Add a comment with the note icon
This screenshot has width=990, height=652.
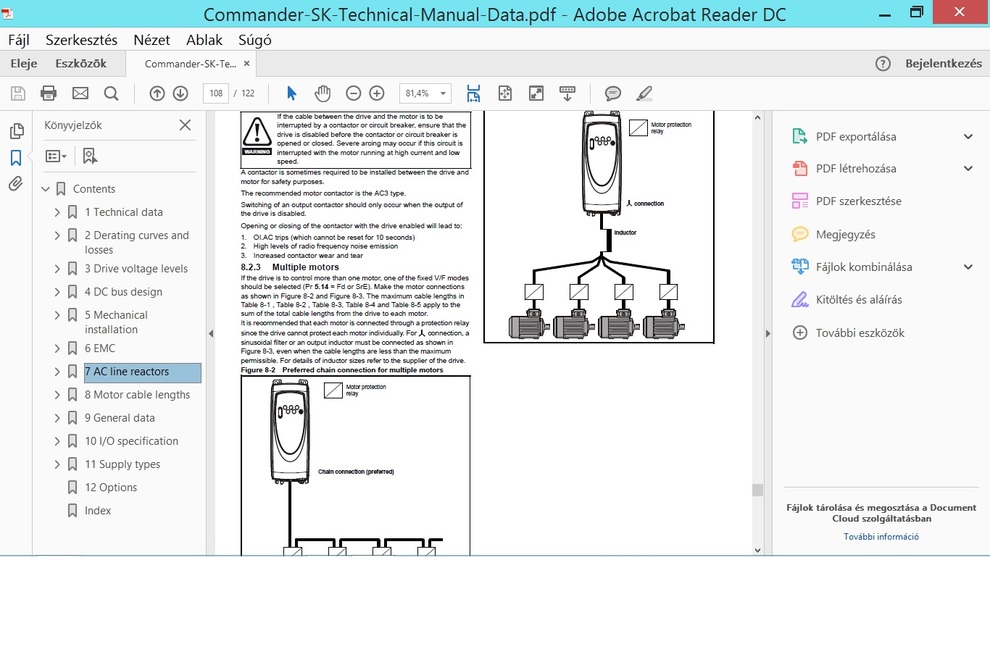pyautogui.click(x=613, y=93)
